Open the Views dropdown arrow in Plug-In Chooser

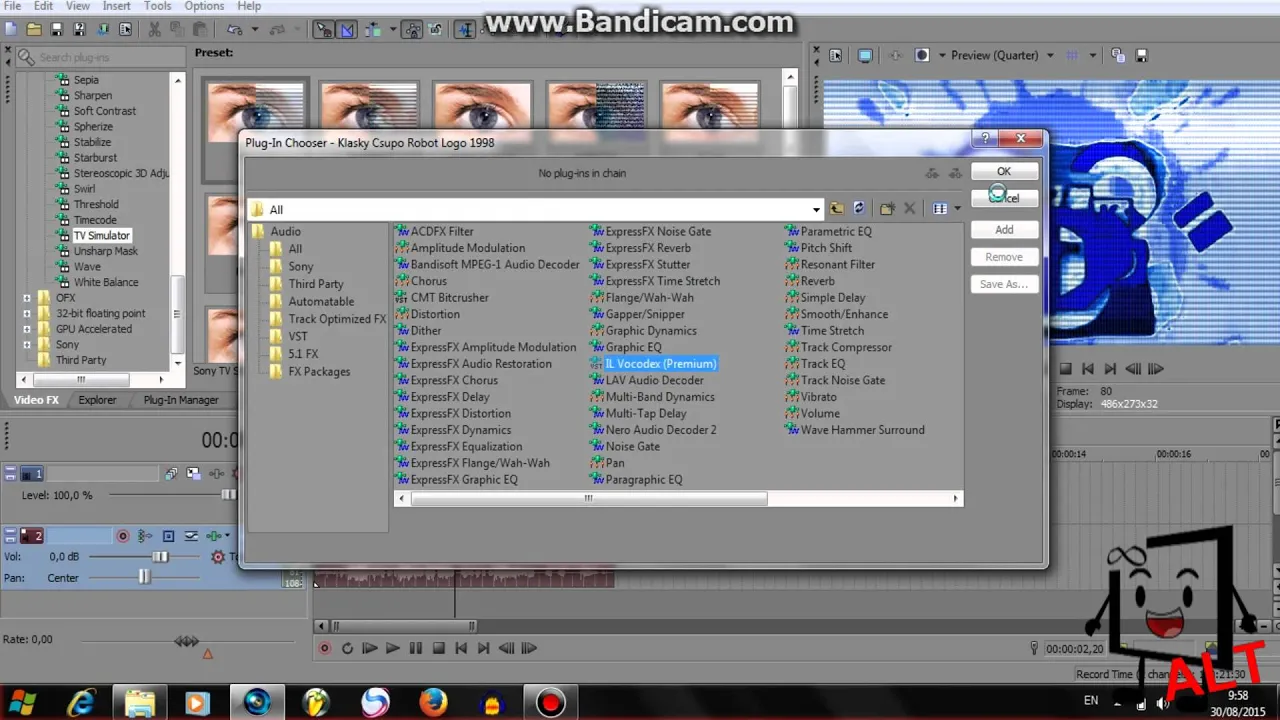coord(957,209)
